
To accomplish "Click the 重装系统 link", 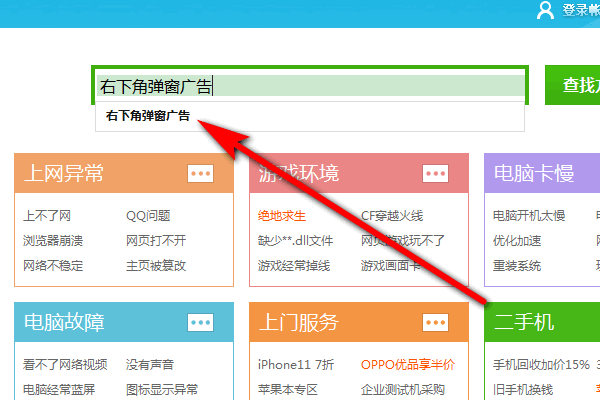I will (x=517, y=266).
